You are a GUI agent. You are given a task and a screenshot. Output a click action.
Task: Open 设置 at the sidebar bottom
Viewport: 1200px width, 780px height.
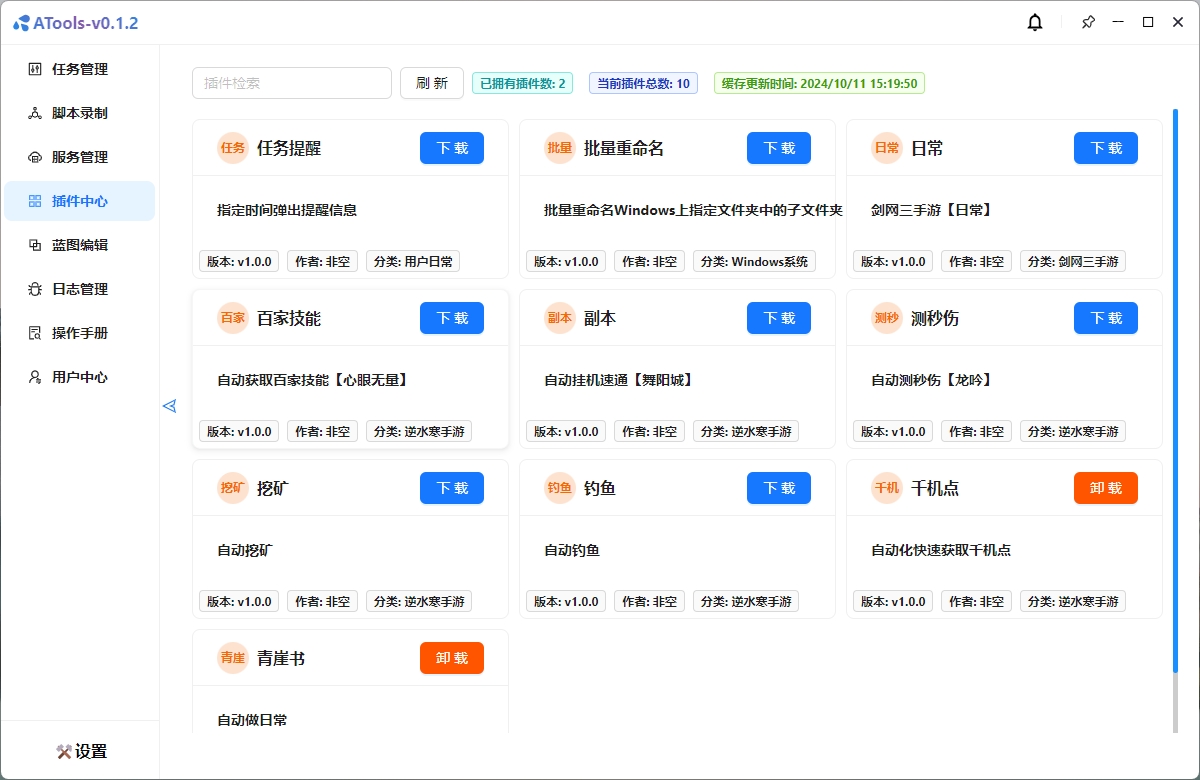(81, 751)
